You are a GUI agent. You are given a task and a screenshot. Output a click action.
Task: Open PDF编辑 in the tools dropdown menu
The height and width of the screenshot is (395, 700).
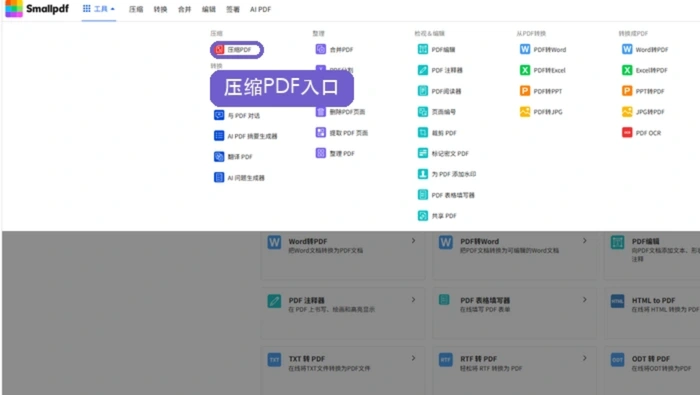coord(436,49)
